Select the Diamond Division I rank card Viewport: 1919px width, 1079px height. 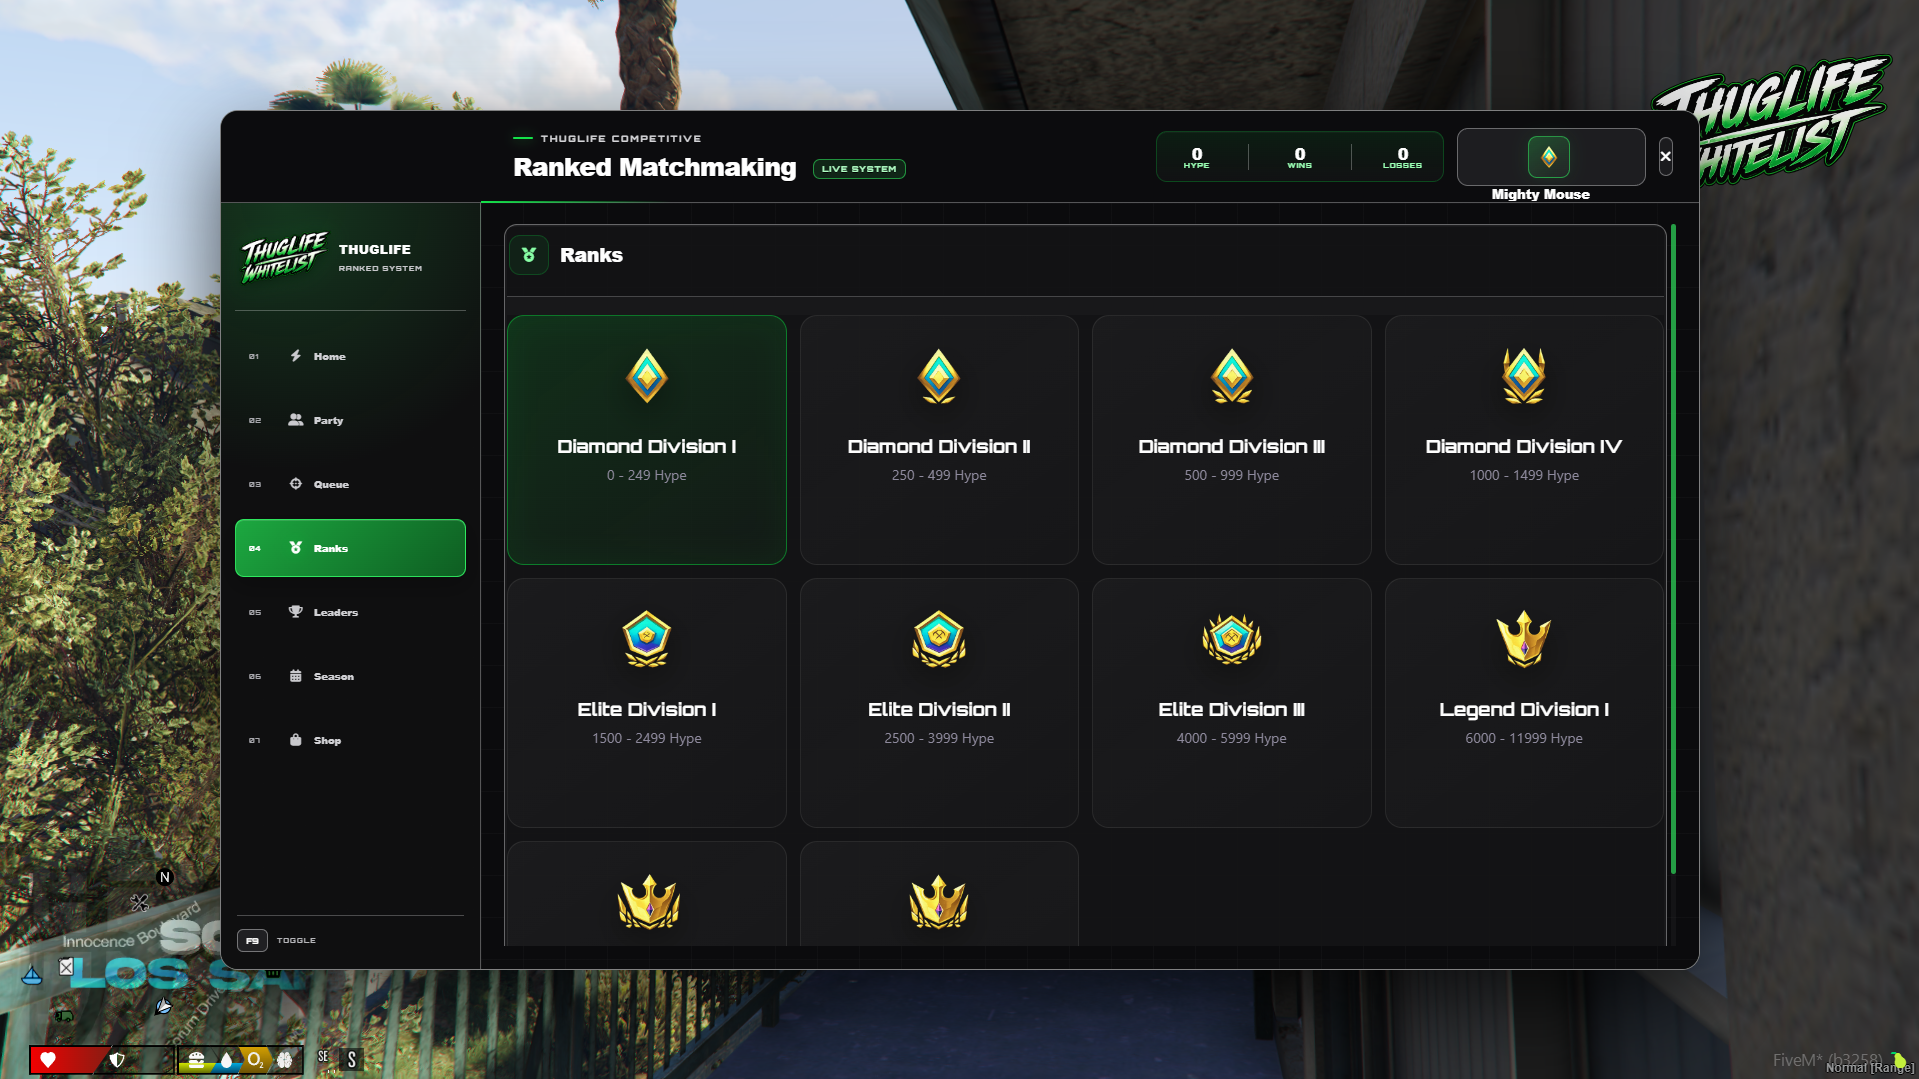647,440
